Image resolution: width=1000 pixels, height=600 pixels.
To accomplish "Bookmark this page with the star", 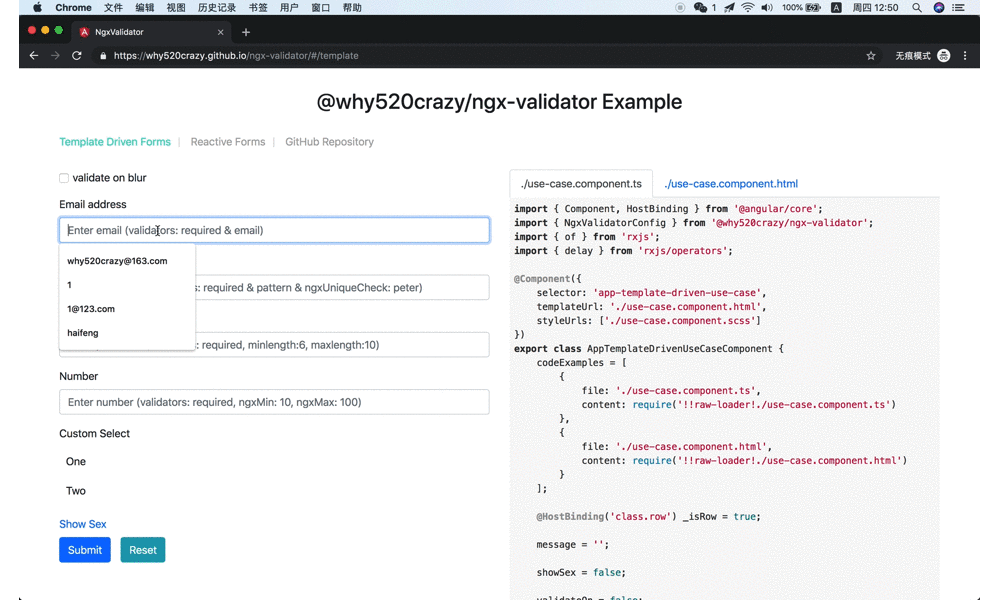I will coord(871,55).
